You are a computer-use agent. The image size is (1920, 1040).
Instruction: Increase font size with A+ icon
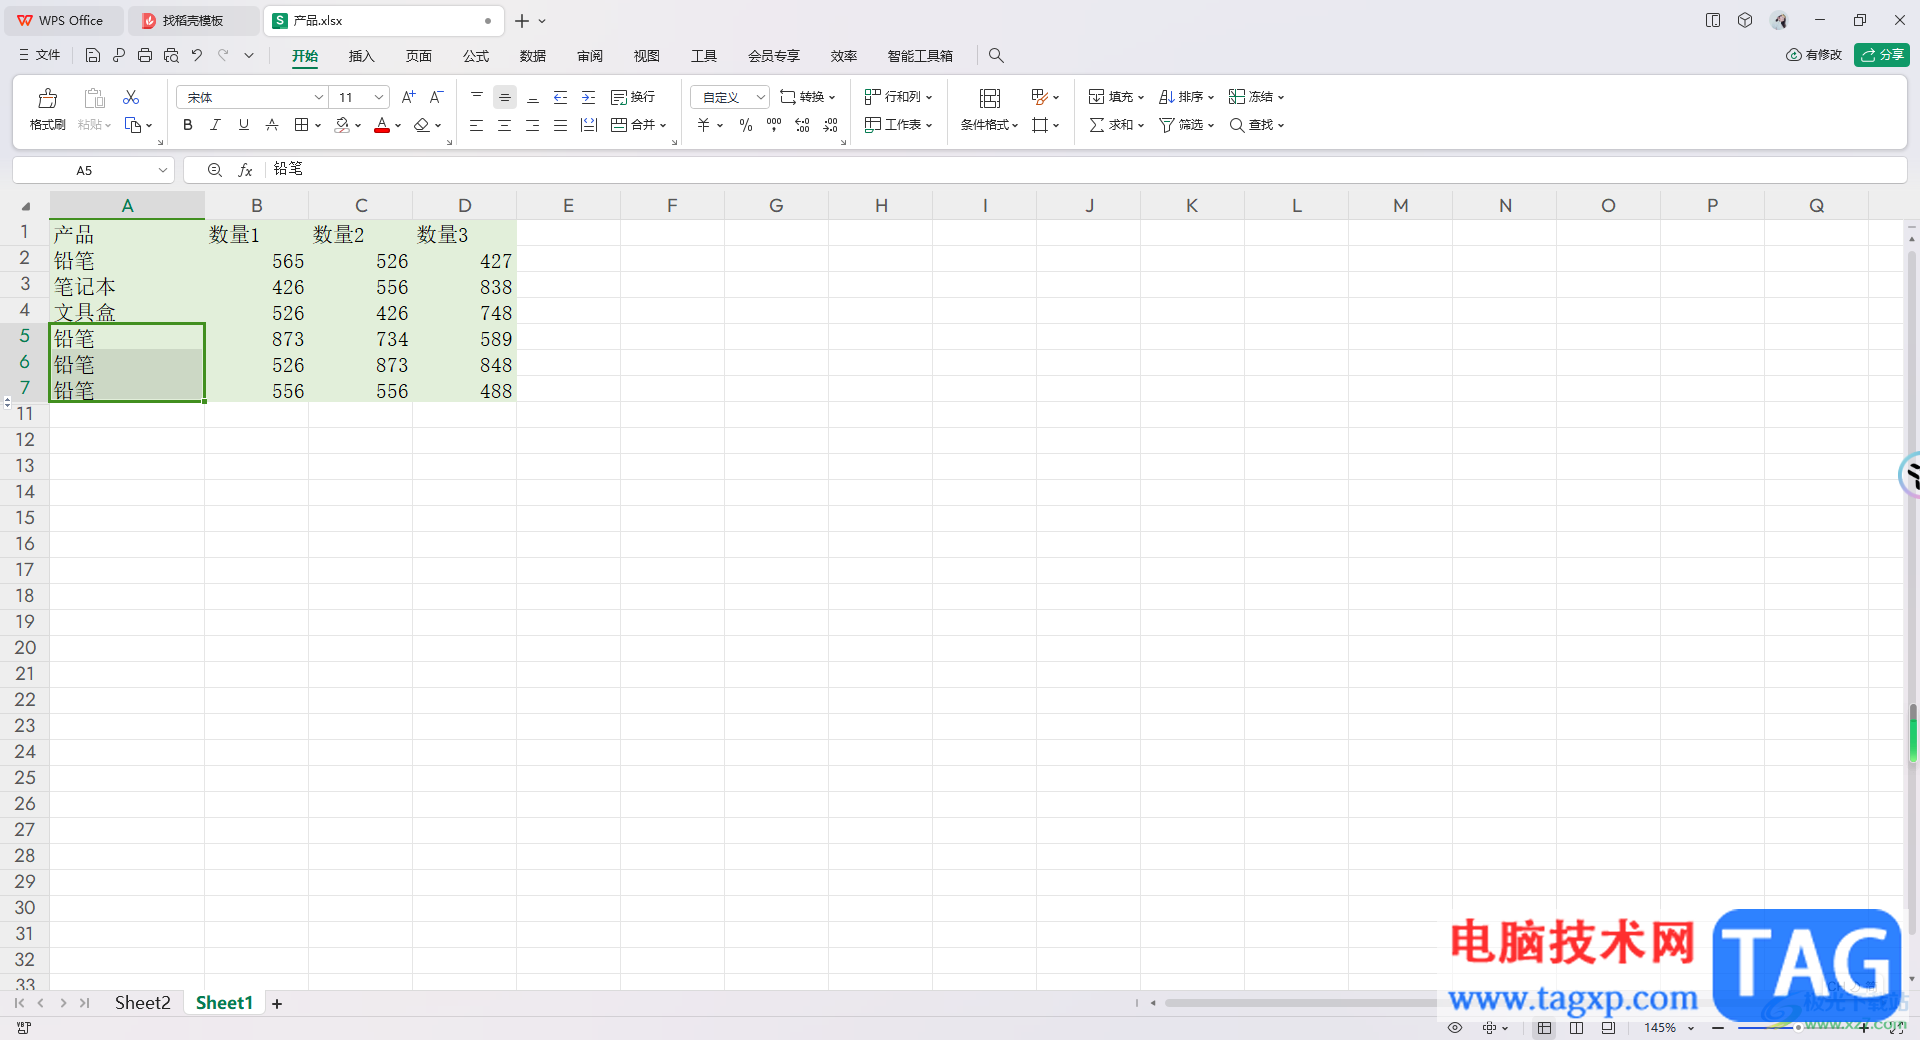click(x=408, y=97)
